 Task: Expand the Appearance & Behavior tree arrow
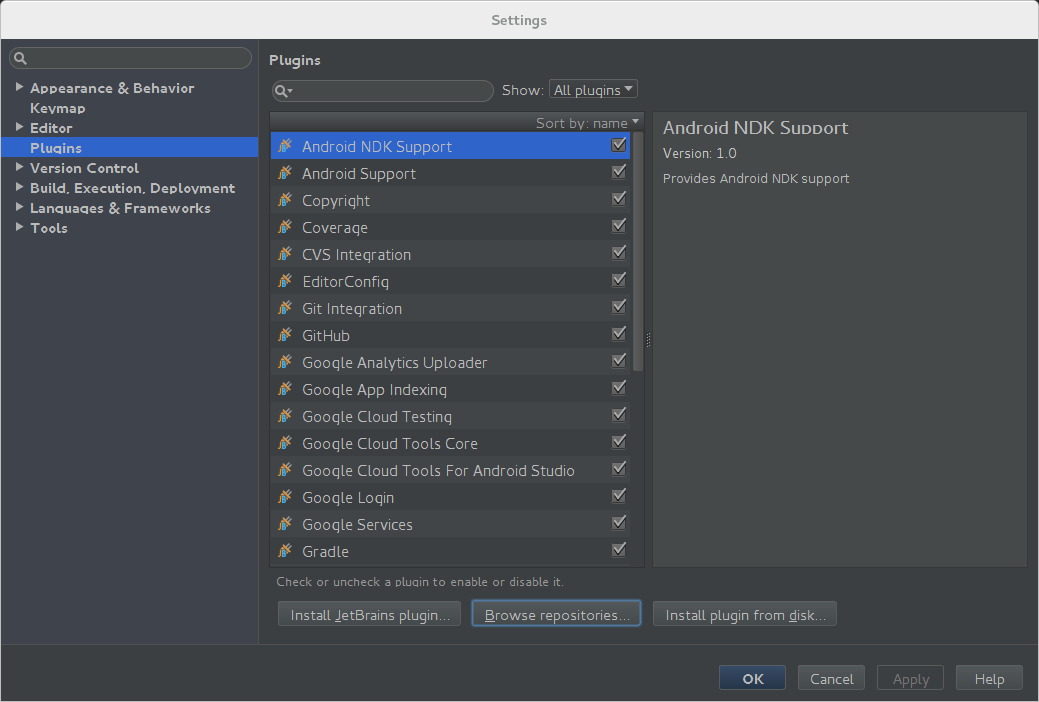(x=19, y=87)
